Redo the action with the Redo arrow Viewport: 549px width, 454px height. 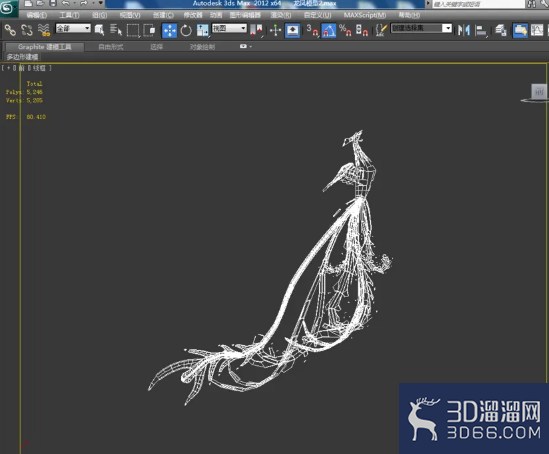click(x=84, y=4)
